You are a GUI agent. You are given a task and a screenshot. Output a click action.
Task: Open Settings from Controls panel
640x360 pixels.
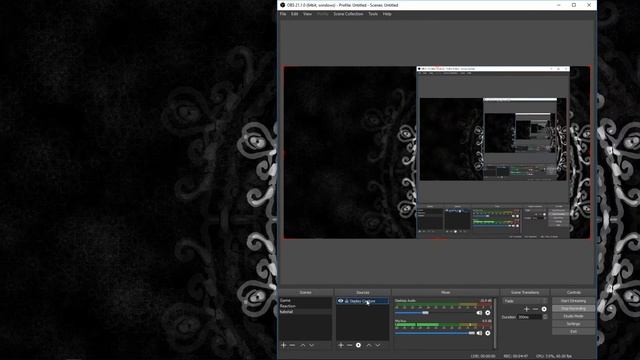pos(573,324)
